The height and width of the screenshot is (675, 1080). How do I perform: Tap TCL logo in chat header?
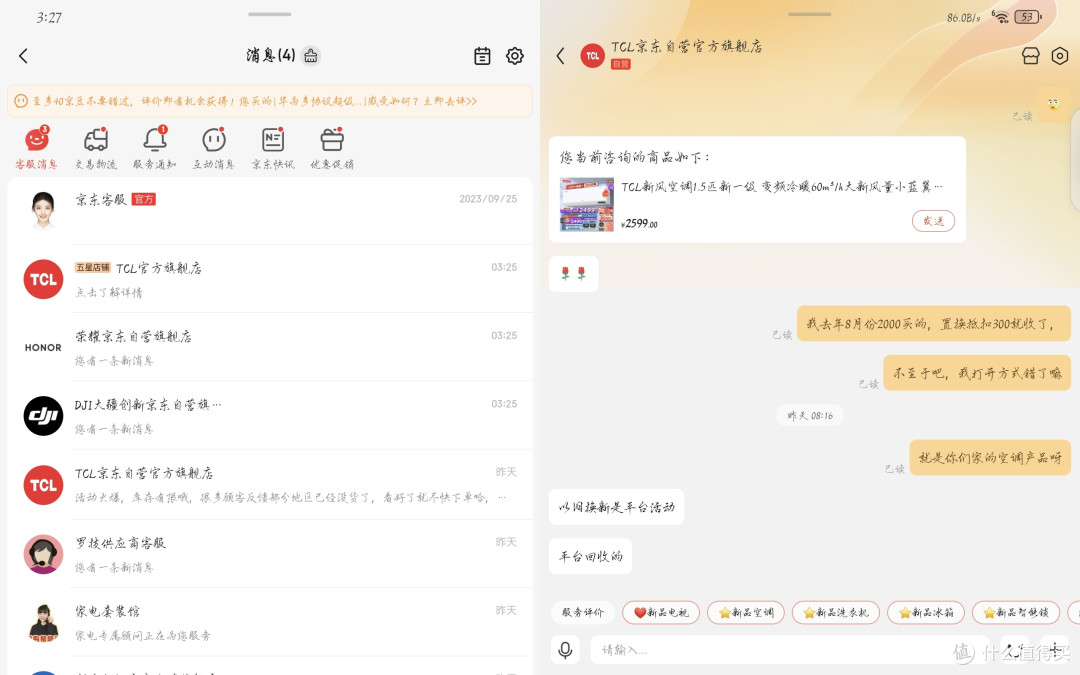(x=593, y=56)
